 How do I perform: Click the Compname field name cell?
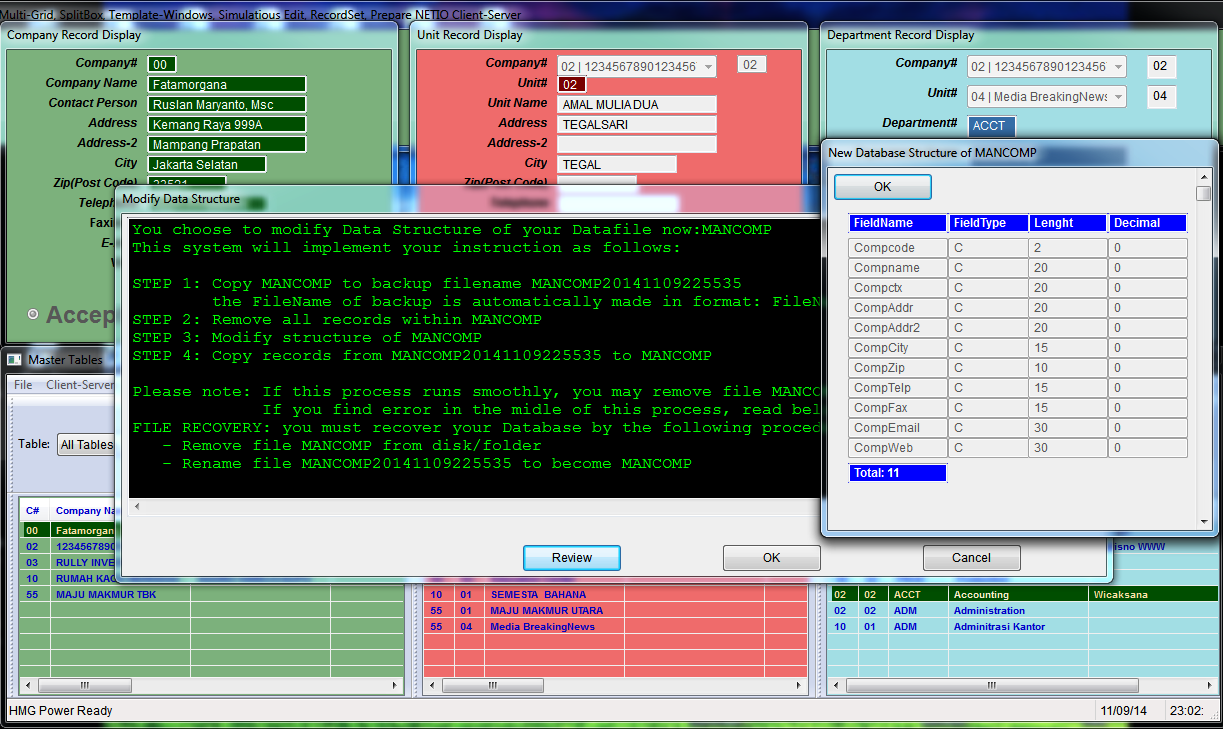click(x=897, y=268)
